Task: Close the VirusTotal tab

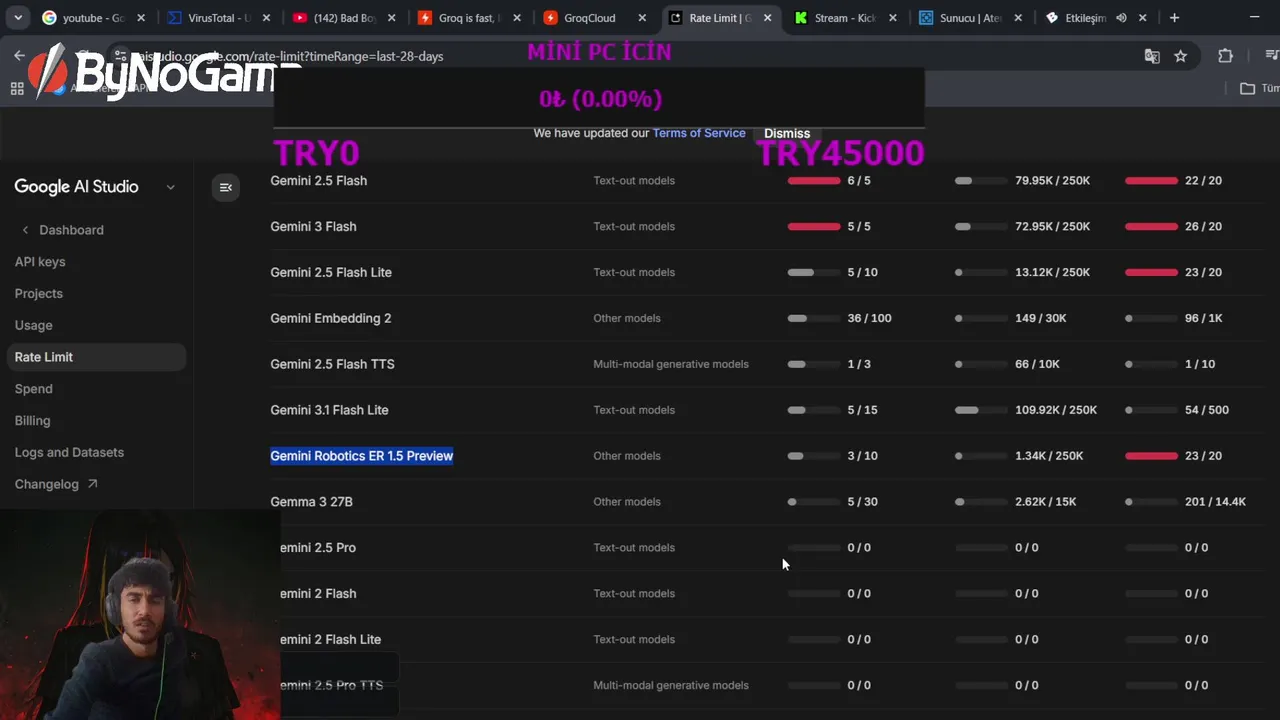Action: tap(266, 18)
